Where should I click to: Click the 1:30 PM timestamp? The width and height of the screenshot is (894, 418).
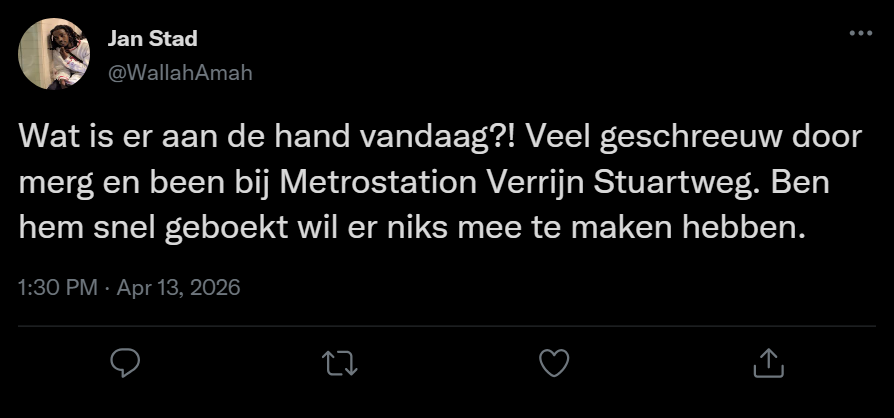(57, 287)
